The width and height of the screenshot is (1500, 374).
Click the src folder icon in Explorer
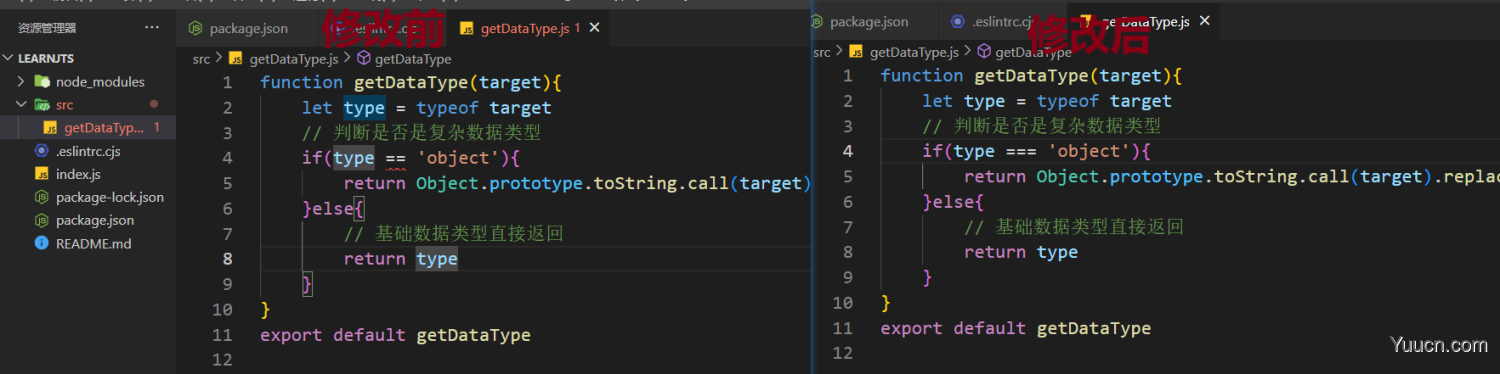click(x=42, y=105)
